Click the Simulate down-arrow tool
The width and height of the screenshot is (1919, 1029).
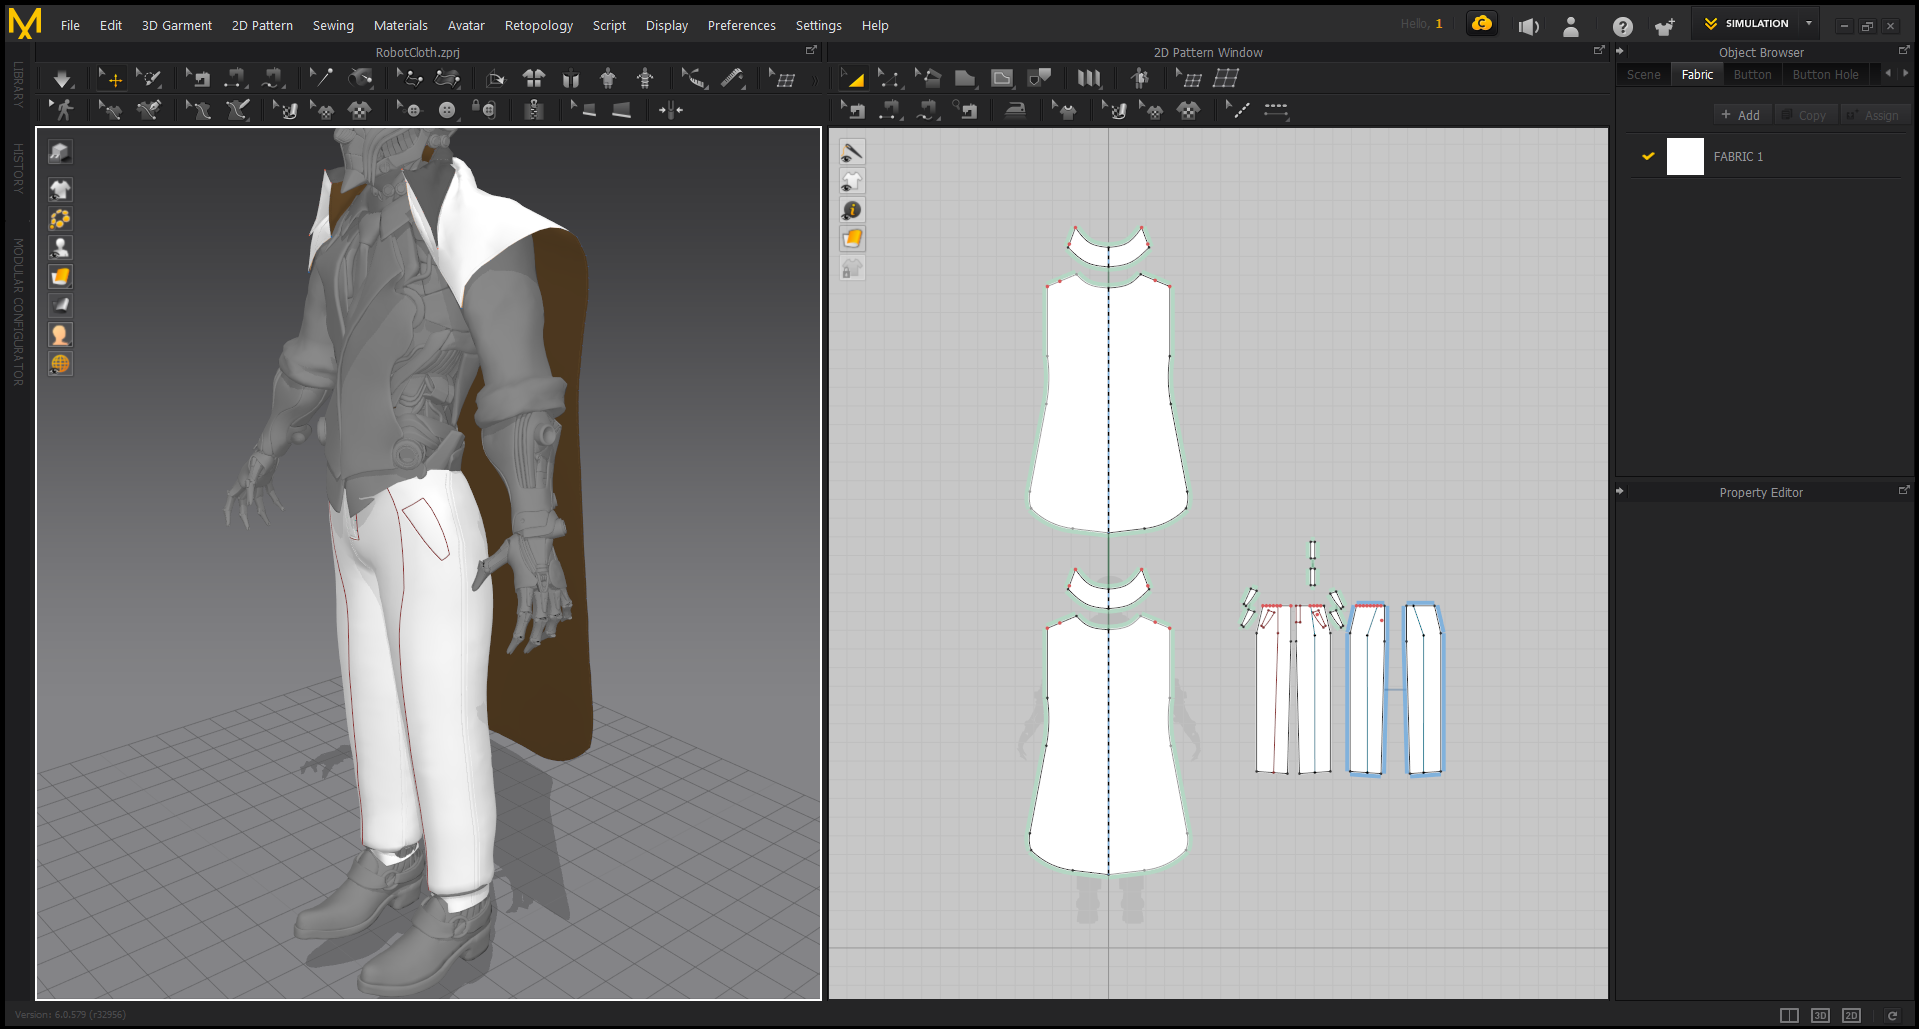62,79
